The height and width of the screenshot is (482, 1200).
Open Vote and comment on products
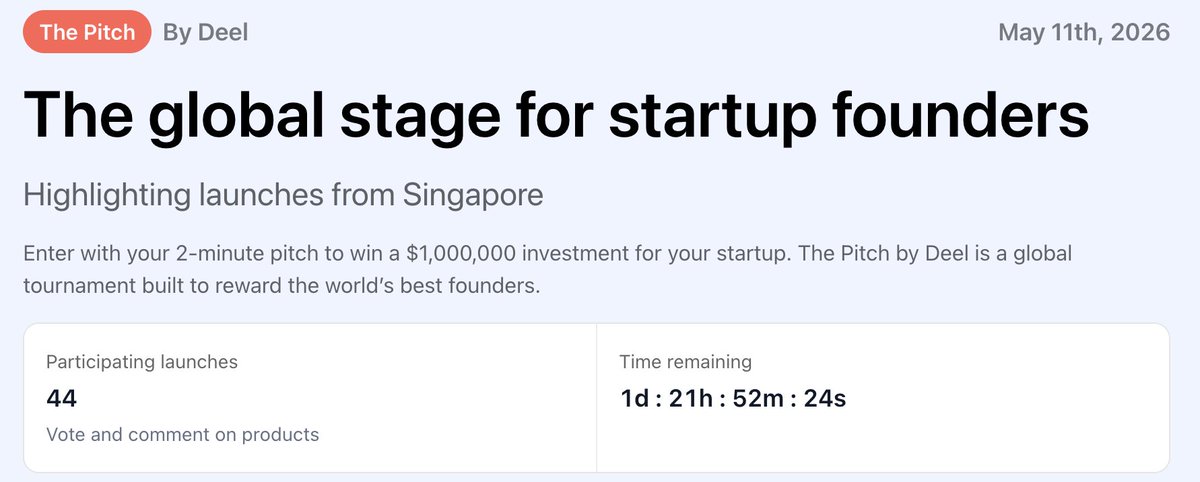click(183, 435)
